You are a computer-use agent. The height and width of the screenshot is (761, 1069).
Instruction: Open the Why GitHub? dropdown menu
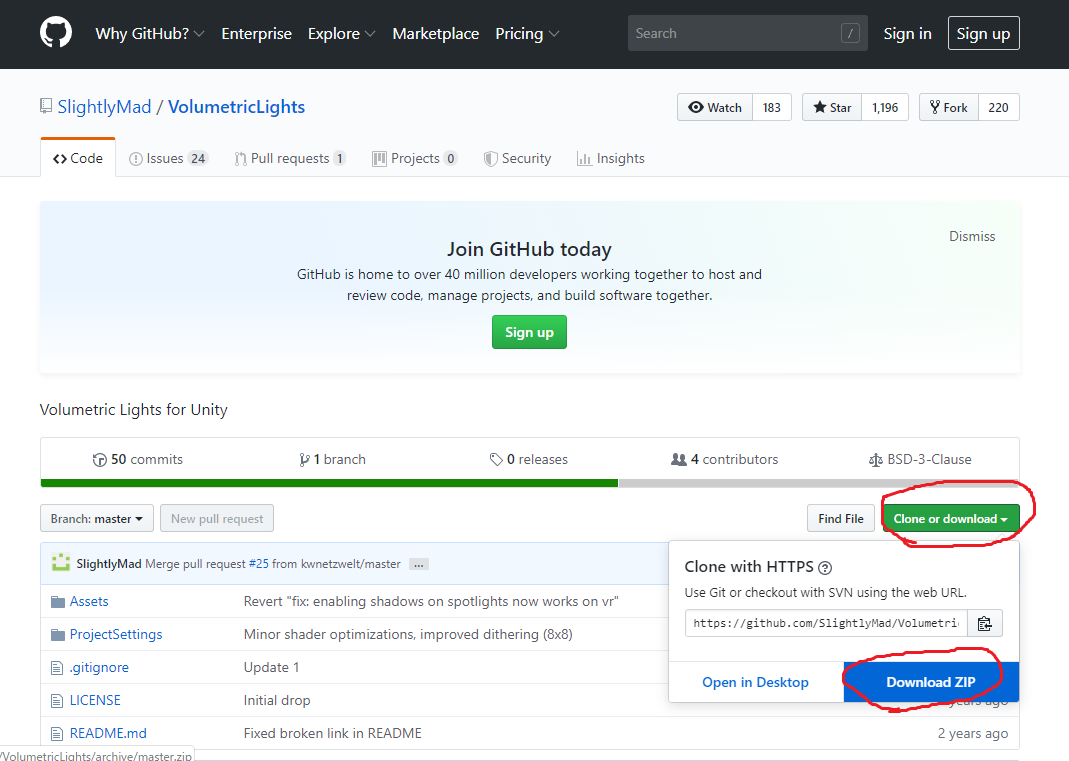tap(149, 33)
